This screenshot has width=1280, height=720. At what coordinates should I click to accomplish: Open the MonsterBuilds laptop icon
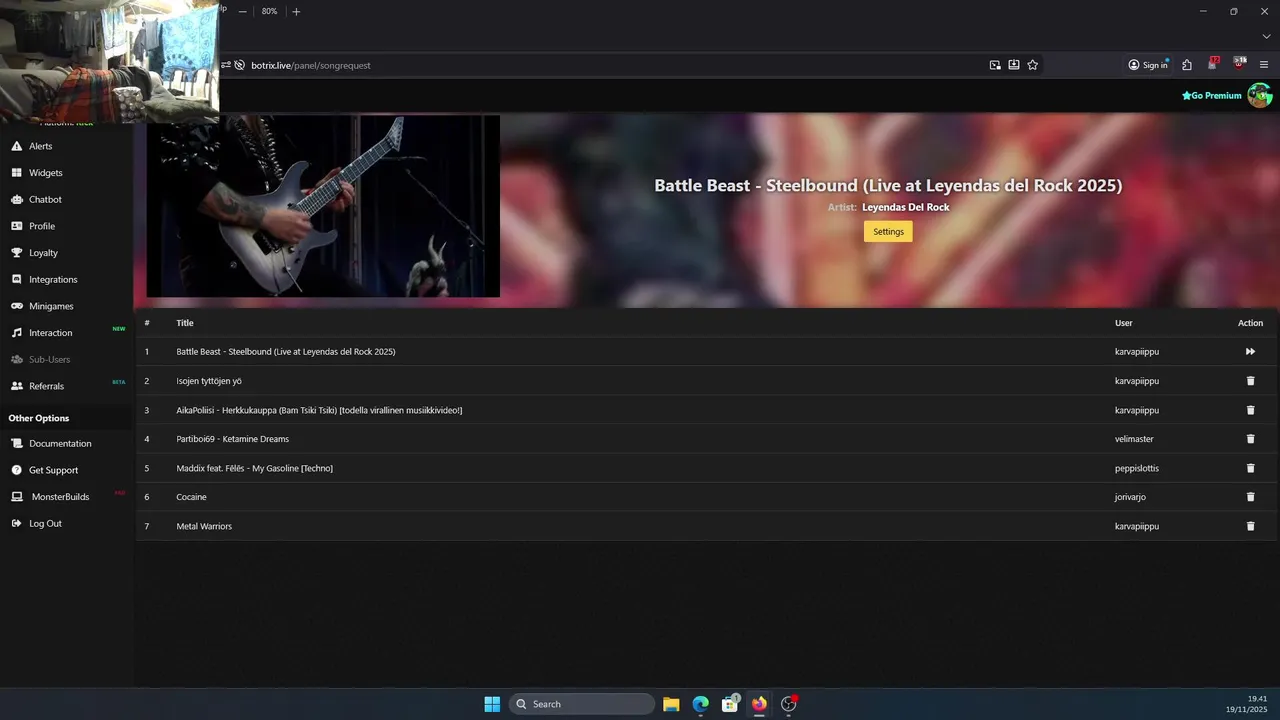coord(16,497)
